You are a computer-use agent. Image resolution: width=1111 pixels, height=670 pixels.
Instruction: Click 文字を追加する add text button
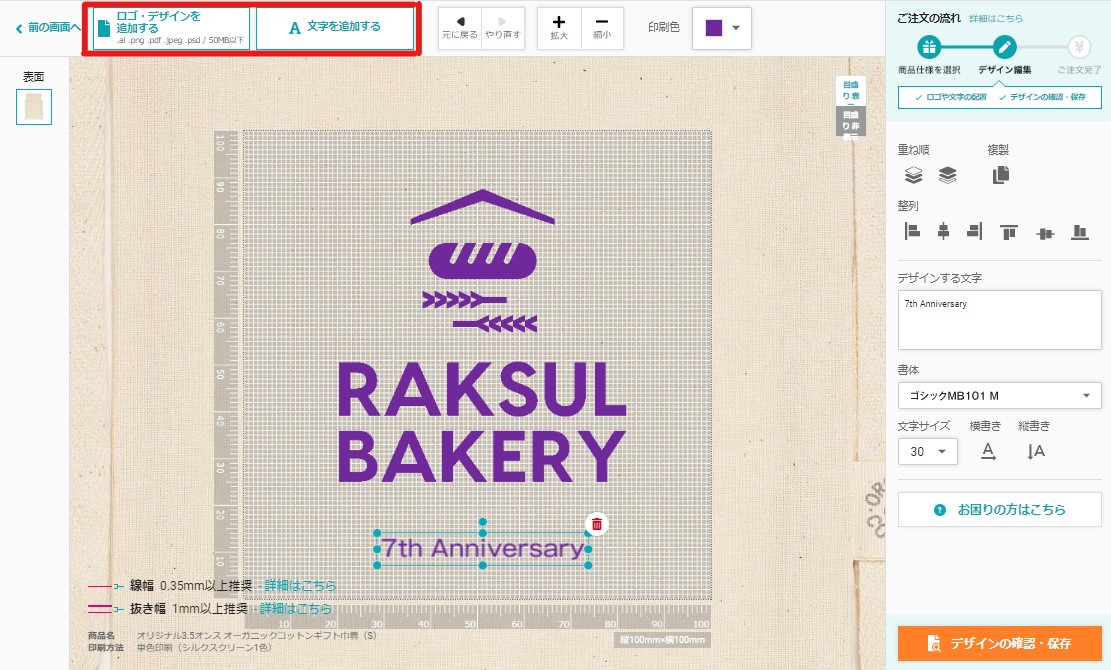pos(334,28)
